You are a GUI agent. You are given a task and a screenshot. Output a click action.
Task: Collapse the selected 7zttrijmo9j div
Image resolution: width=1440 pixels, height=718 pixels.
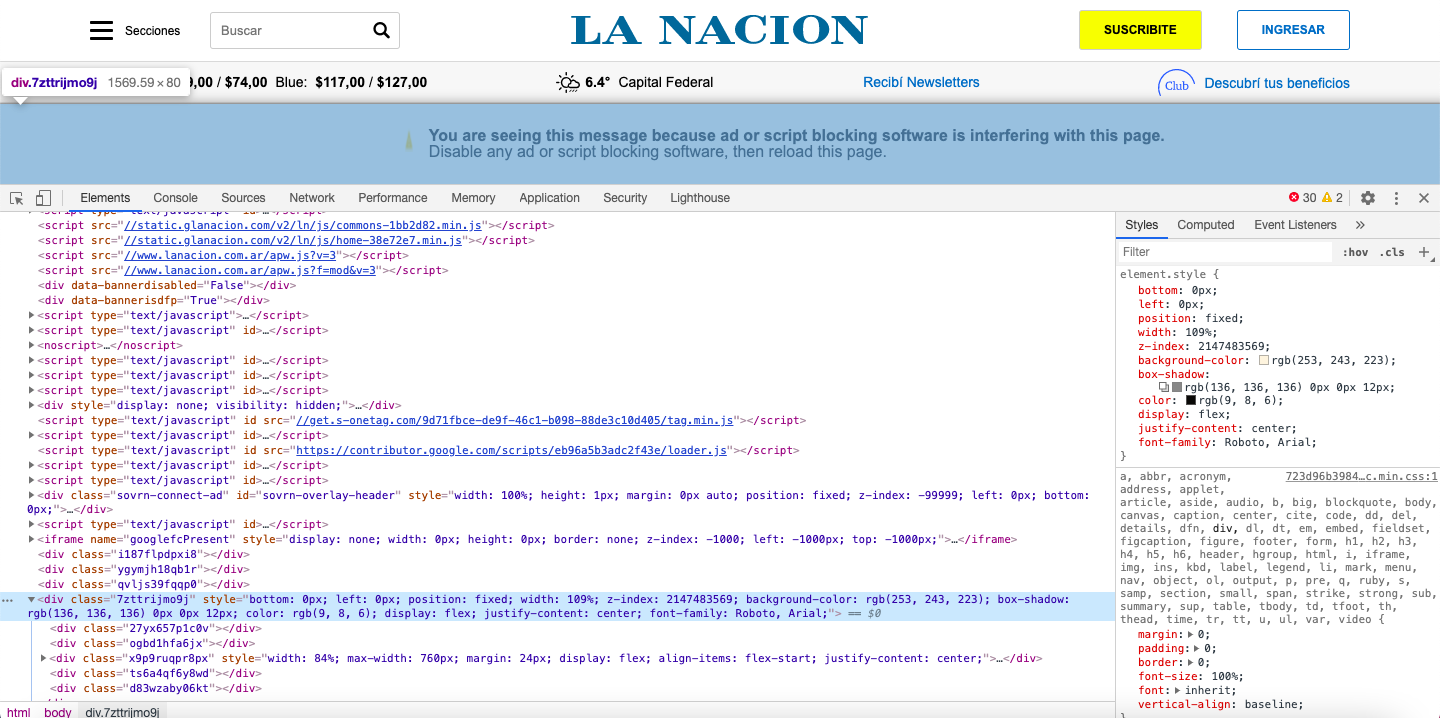pyautogui.click(x=32, y=599)
